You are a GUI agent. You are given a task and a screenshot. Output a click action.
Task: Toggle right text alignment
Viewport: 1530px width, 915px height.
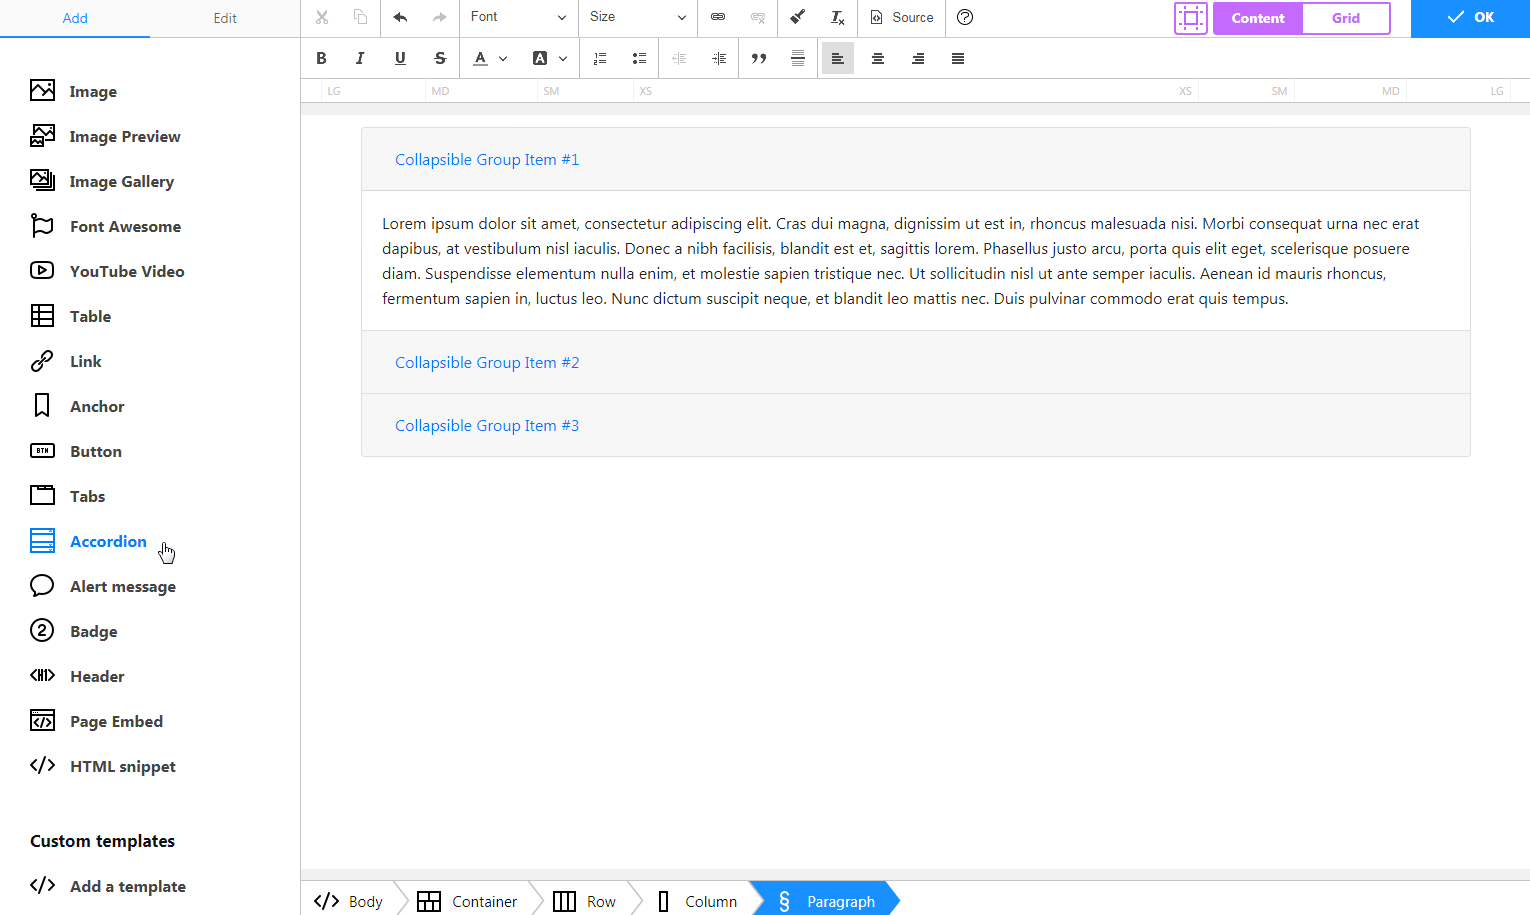point(918,58)
